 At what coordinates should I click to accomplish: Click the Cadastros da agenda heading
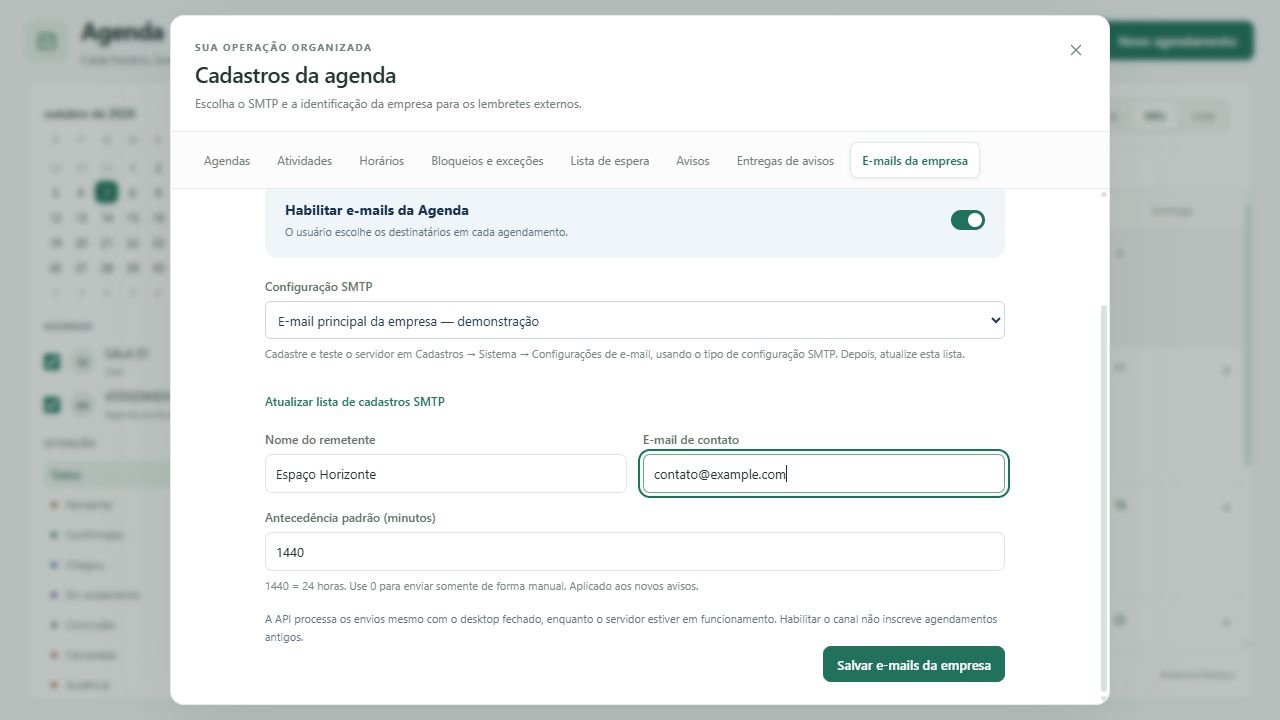(295, 76)
